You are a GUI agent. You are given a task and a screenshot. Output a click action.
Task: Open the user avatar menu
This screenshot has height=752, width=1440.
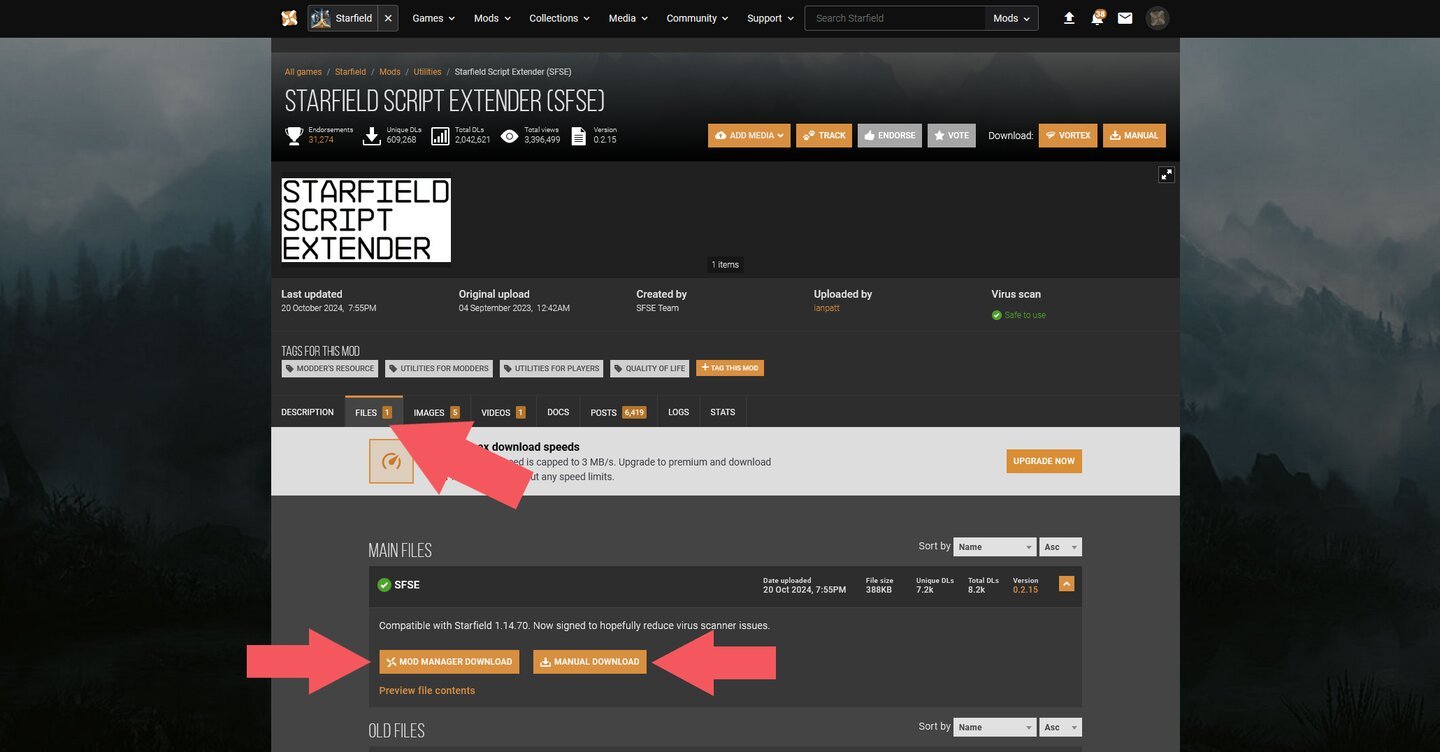(1157, 18)
